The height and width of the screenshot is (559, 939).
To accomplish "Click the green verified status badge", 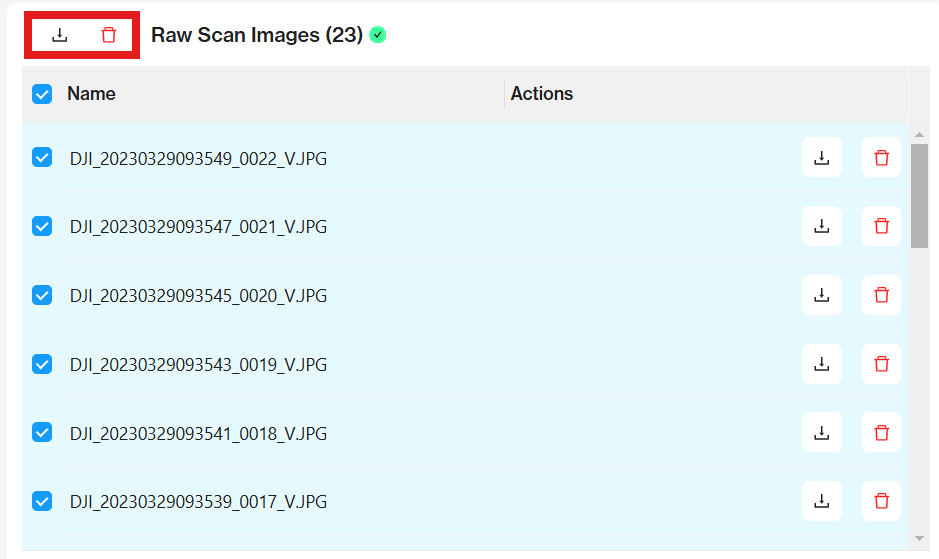I will (x=377, y=36).
